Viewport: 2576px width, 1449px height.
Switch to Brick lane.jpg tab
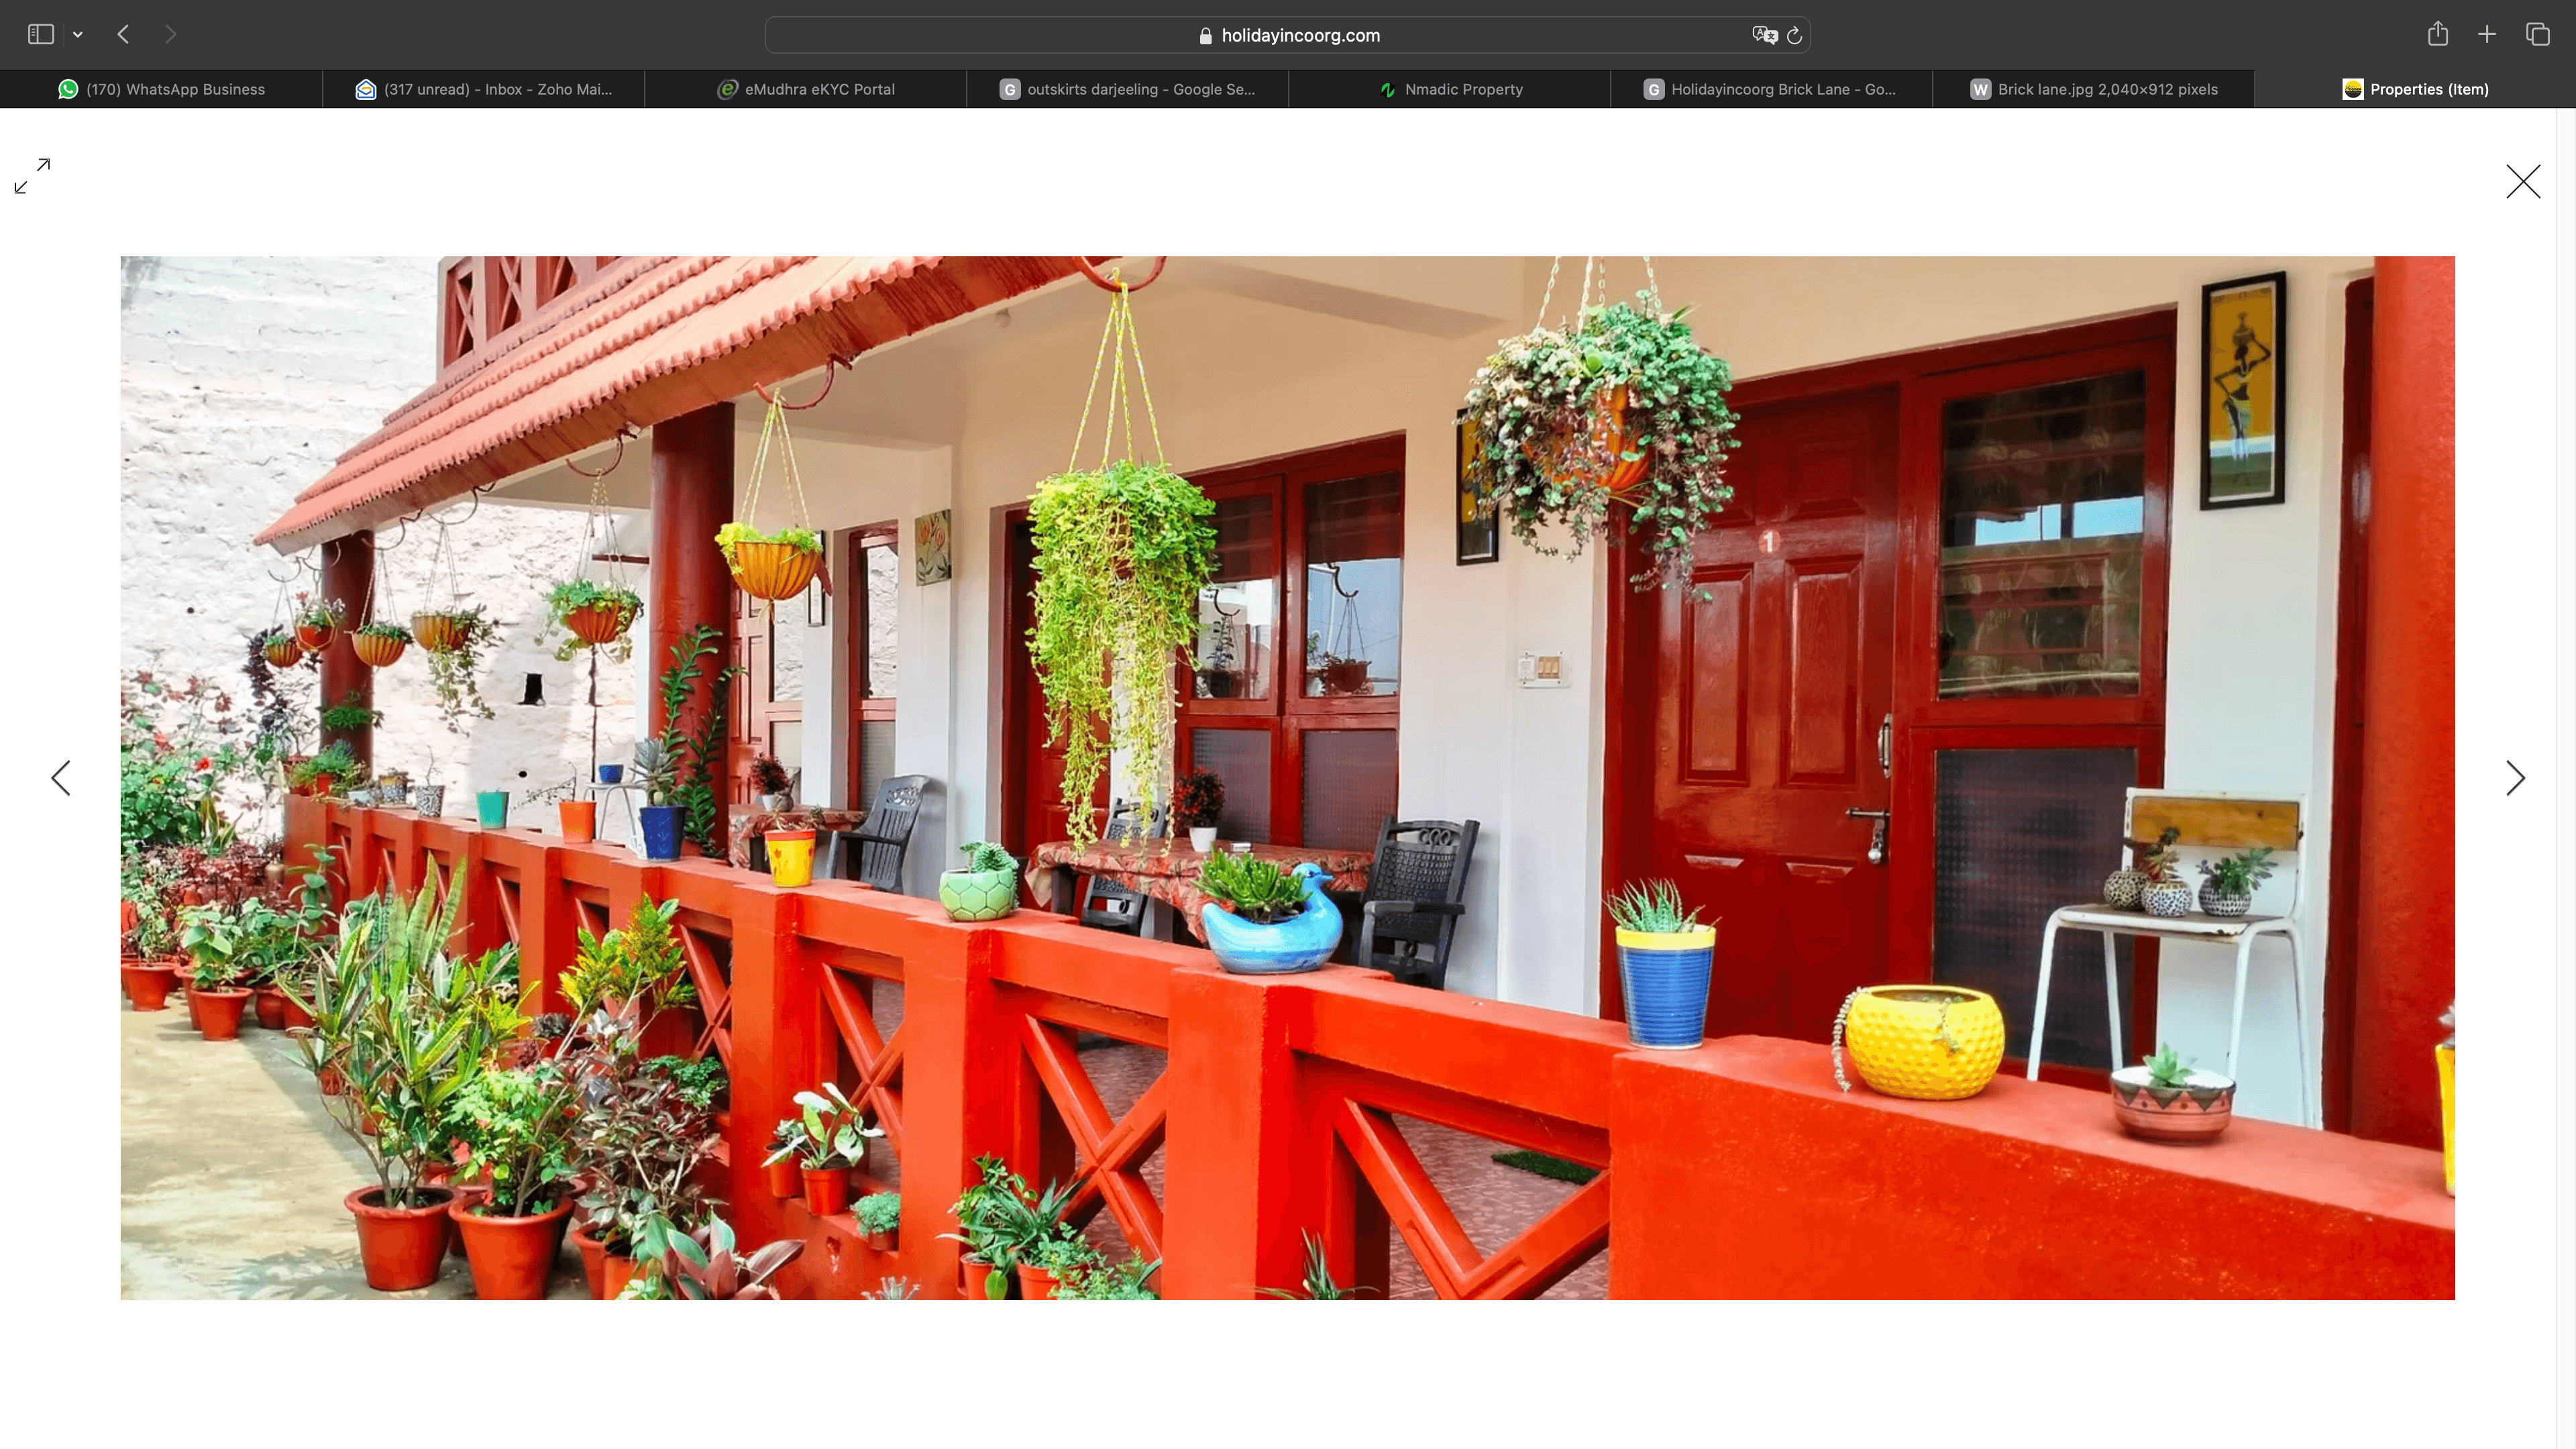point(2094,89)
